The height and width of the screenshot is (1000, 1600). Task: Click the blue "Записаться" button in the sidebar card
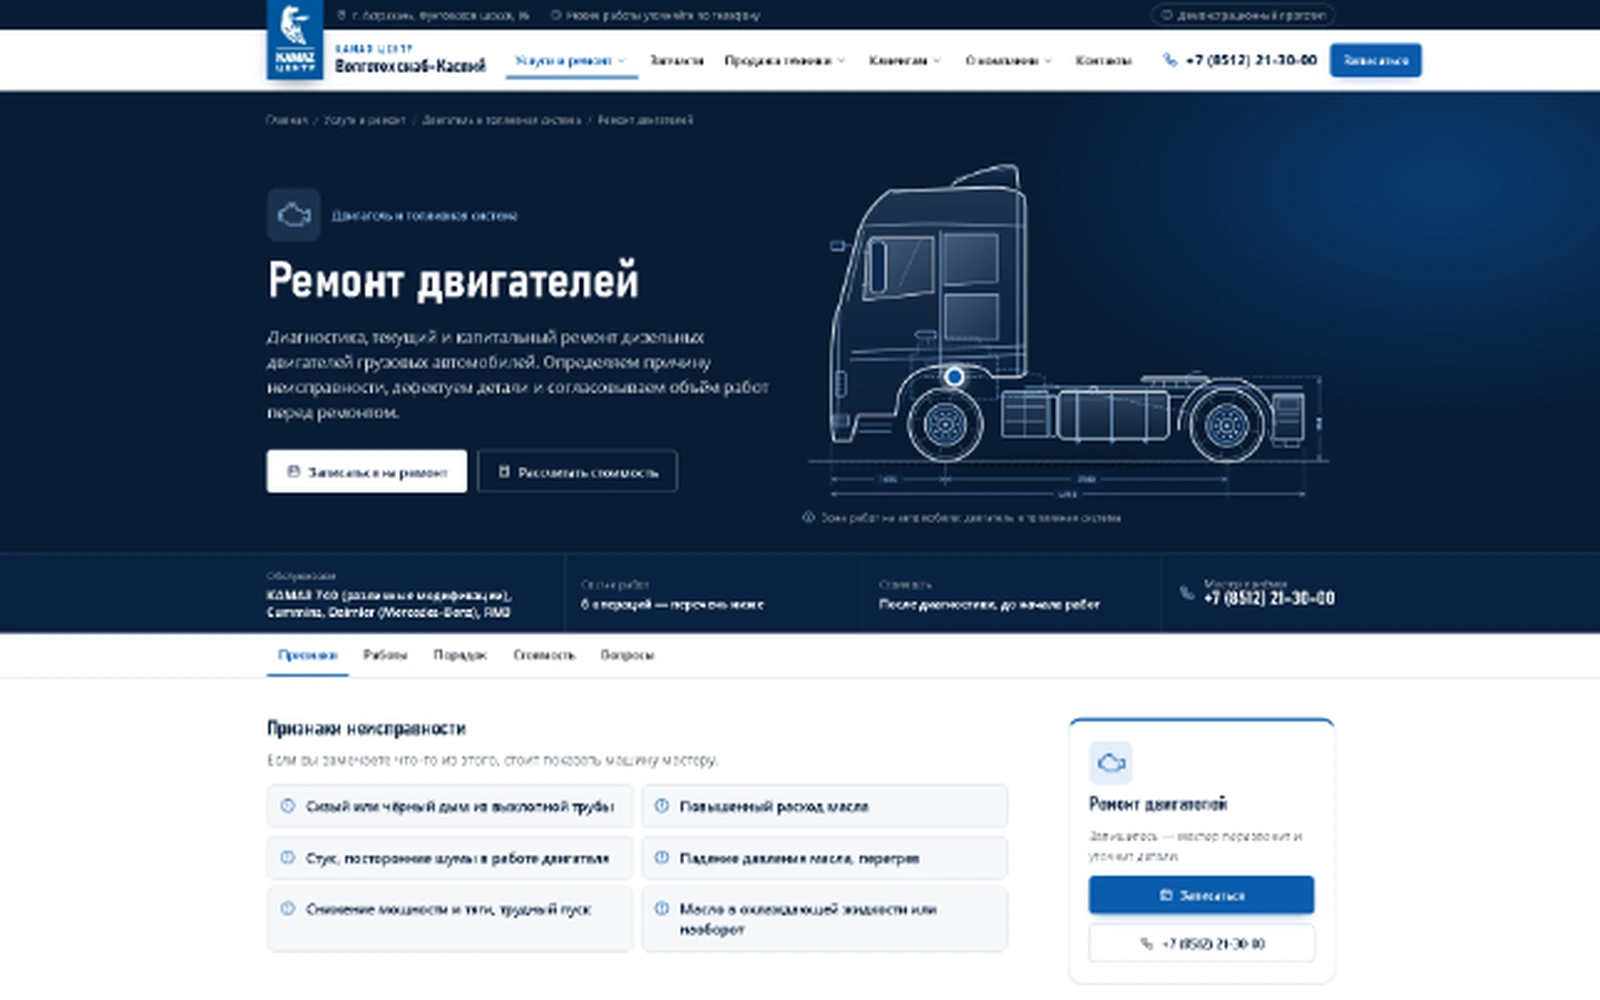[1201, 895]
